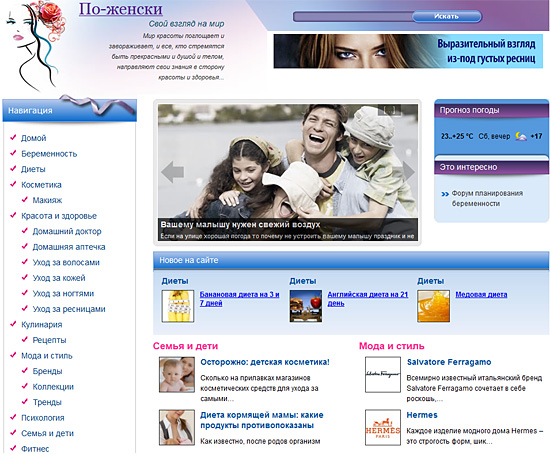
Task: Open Красота и здоровье section
Action: 59,216
